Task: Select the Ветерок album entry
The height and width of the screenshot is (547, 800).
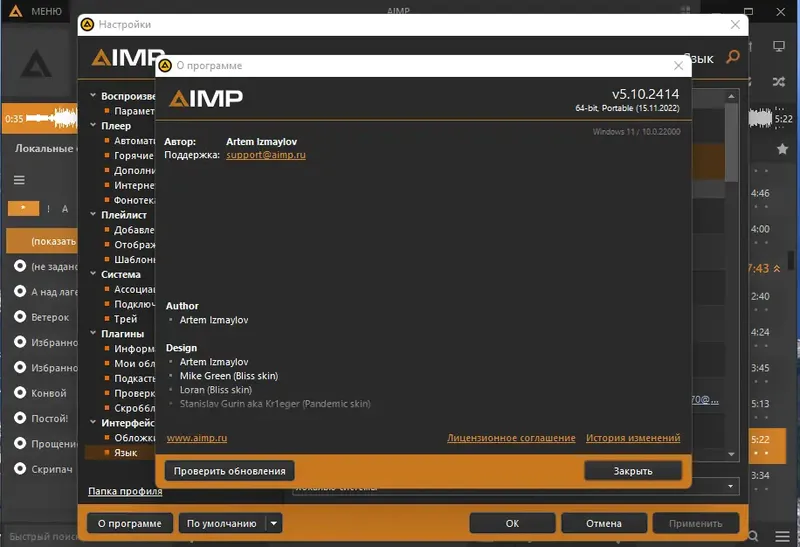Action: (50, 317)
